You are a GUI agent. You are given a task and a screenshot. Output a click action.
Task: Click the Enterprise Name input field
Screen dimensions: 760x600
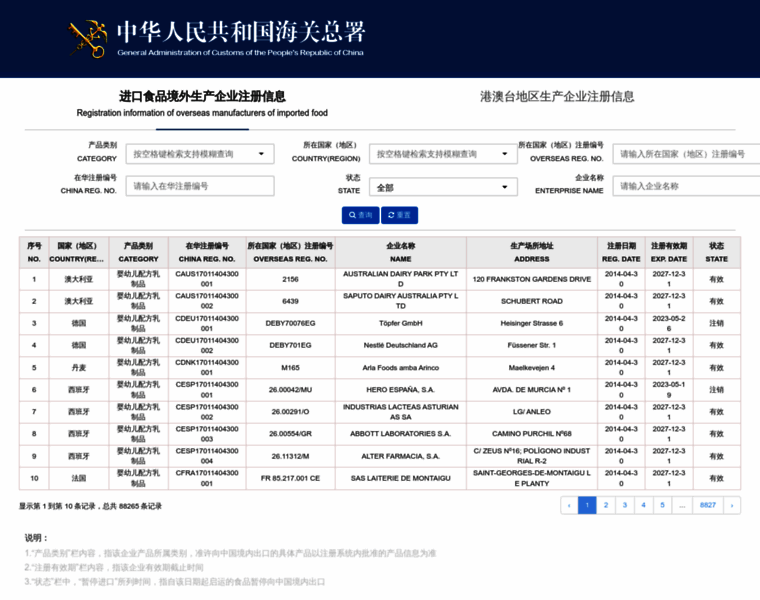685,186
